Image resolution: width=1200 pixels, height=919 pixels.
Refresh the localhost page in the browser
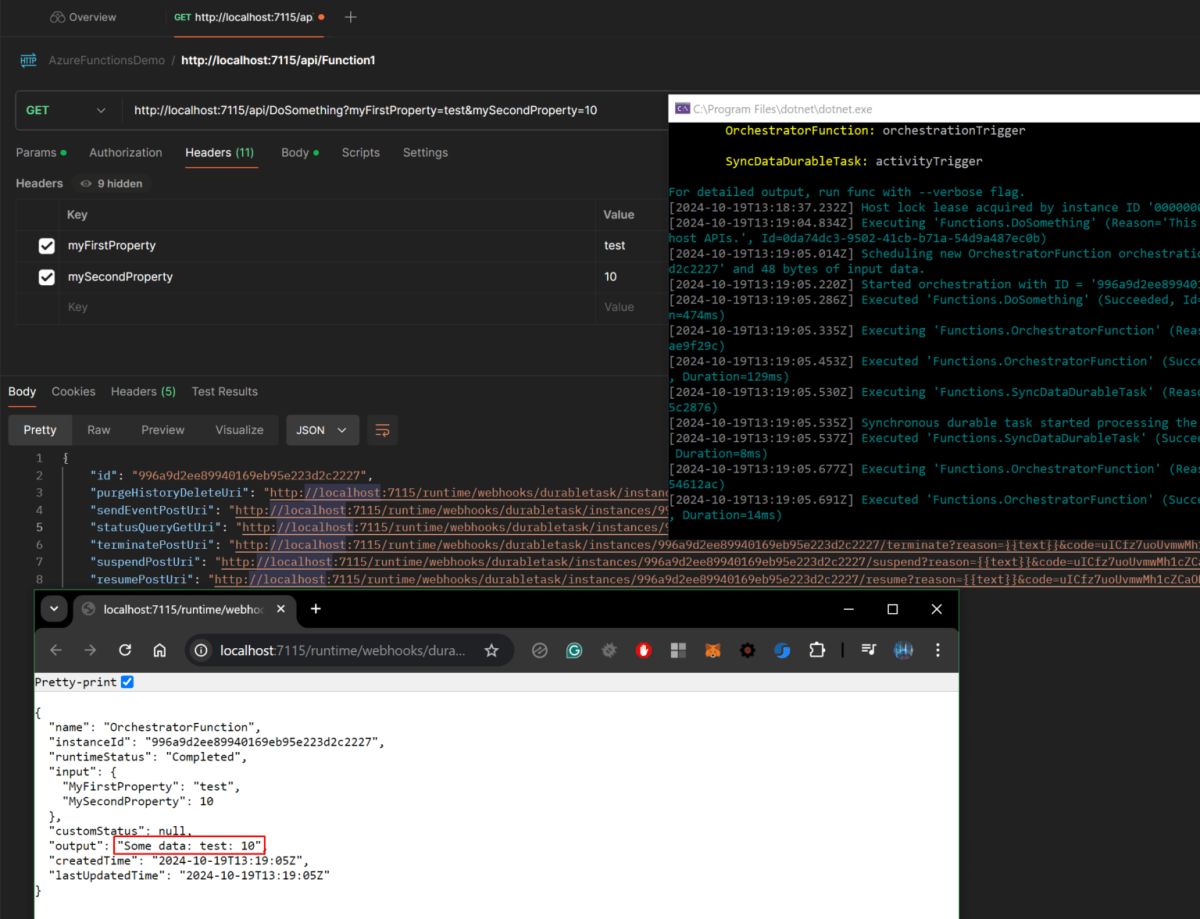(x=124, y=650)
